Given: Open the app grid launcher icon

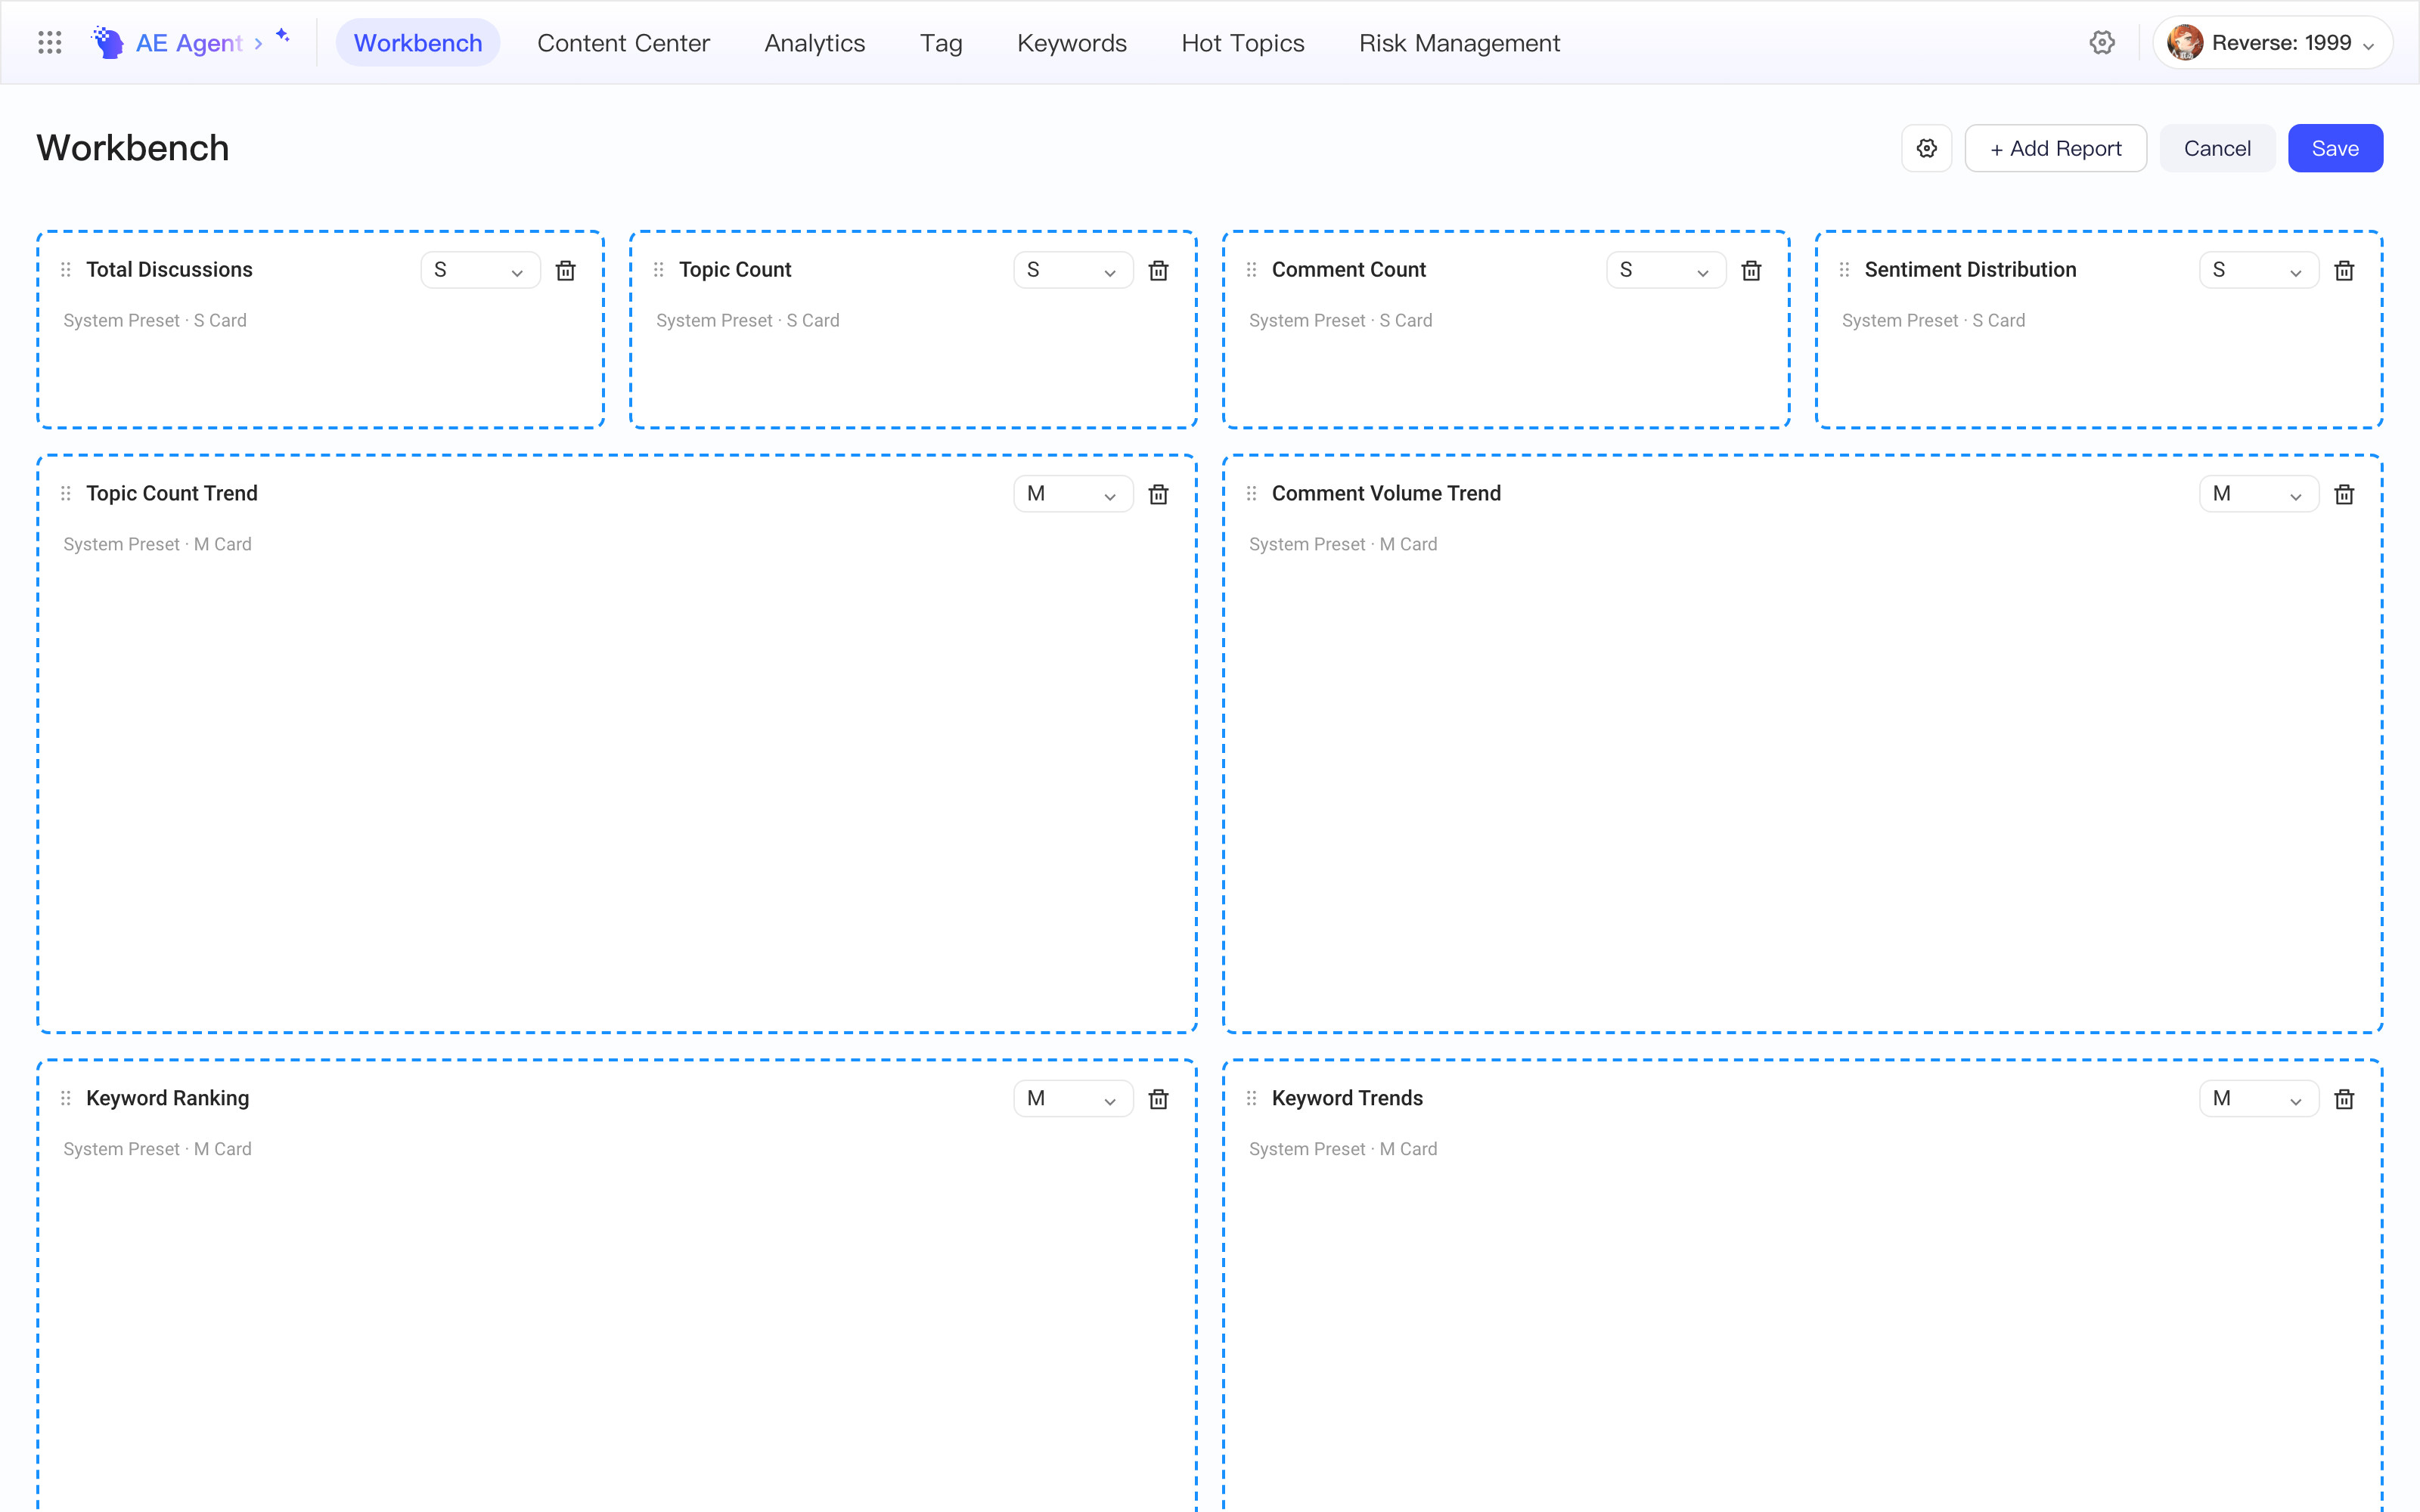Looking at the screenshot, I should pos(50,43).
